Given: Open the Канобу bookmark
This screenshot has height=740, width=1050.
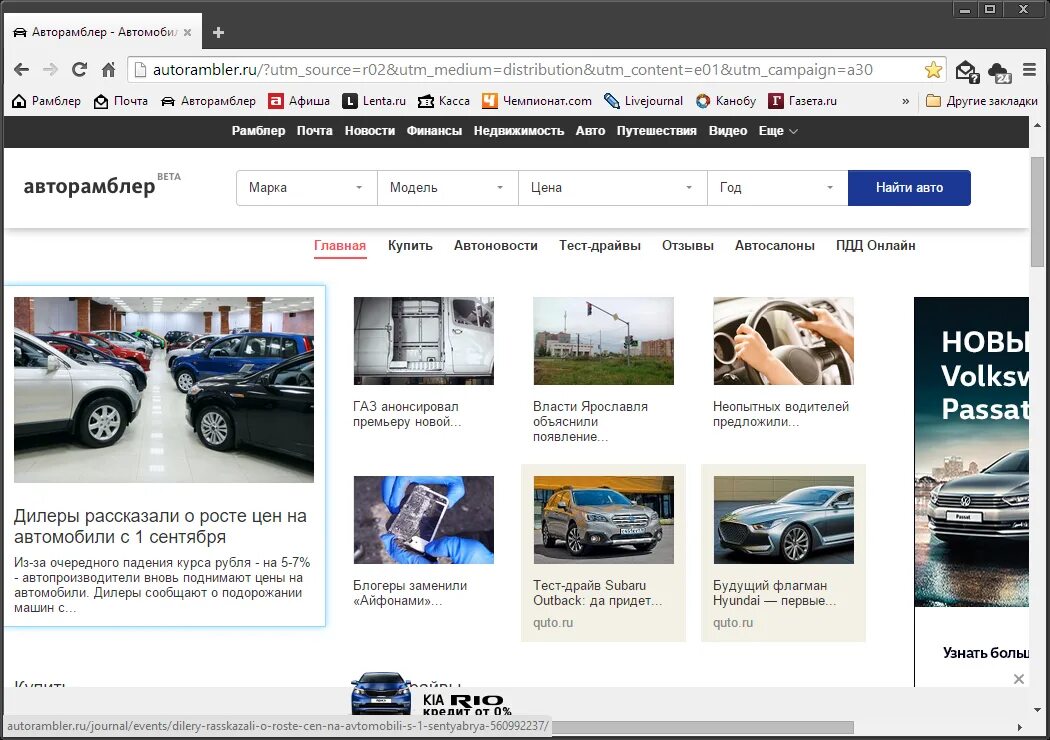Looking at the screenshot, I should [726, 101].
